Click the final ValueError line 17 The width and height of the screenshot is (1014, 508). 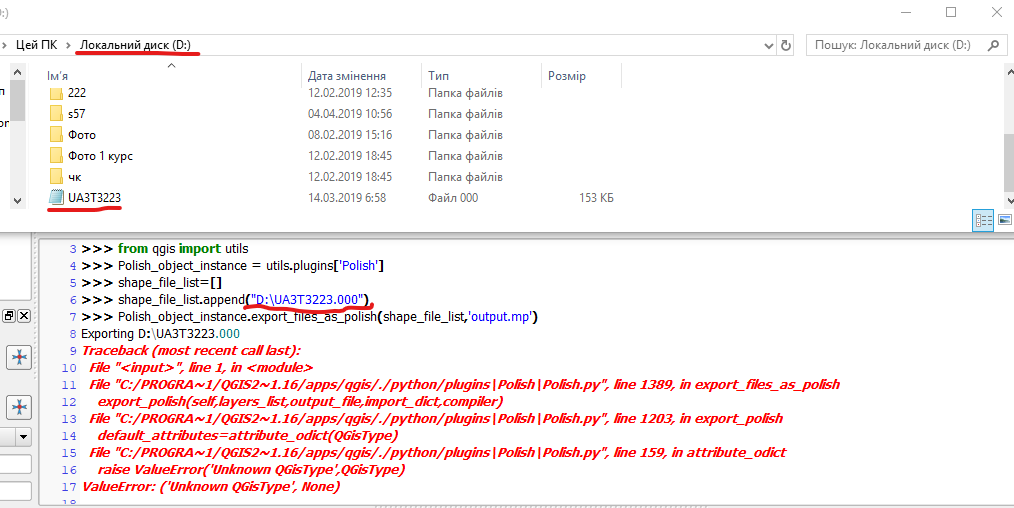pyautogui.click(x=211, y=487)
